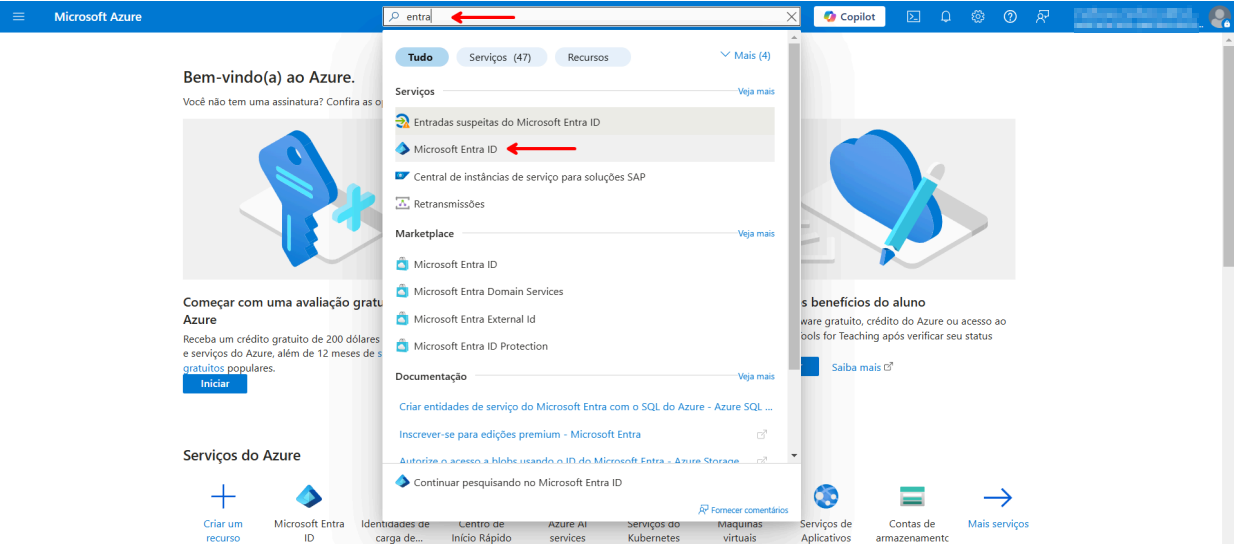This screenshot has height=556, width=1237.
Task: Launch Cloud Shell from top bar
Action: [913, 17]
